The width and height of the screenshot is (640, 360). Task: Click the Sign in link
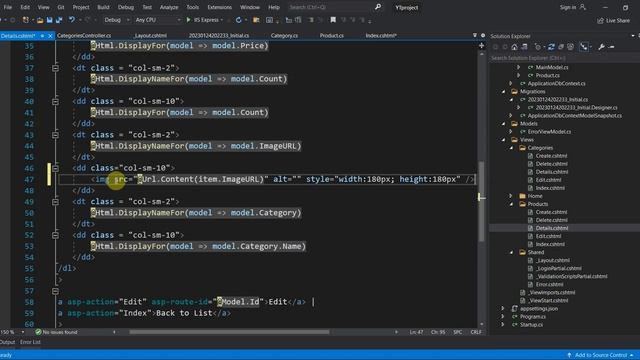(568, 7)
